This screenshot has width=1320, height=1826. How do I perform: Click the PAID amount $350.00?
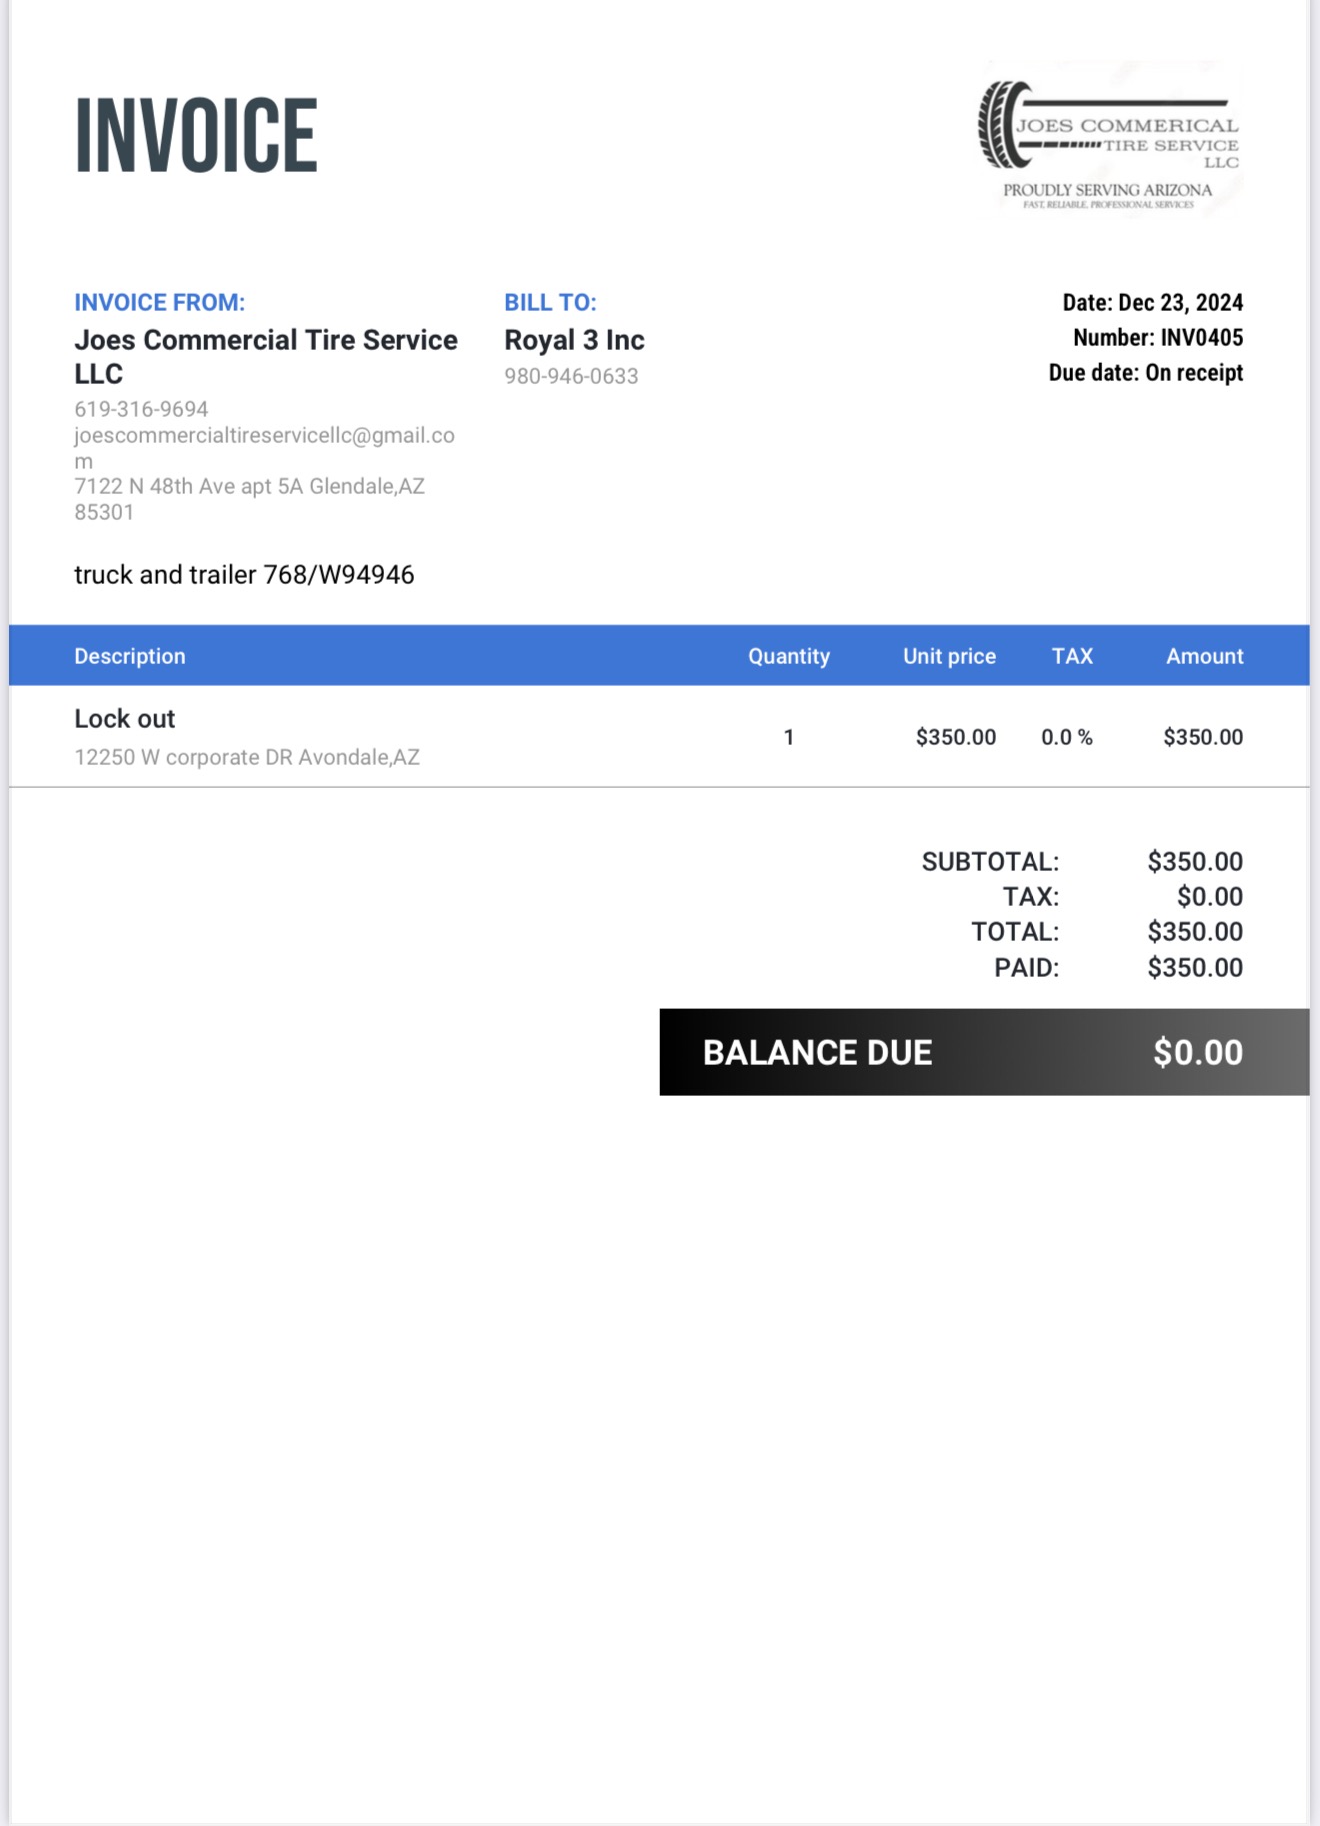[1195, 967]
